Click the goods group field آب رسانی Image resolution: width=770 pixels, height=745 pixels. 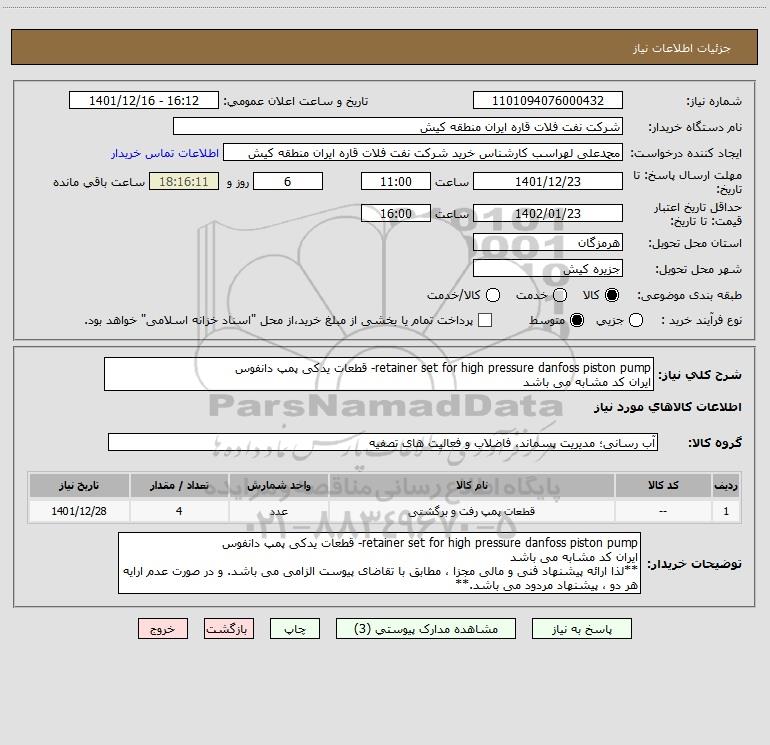[383, 442]
